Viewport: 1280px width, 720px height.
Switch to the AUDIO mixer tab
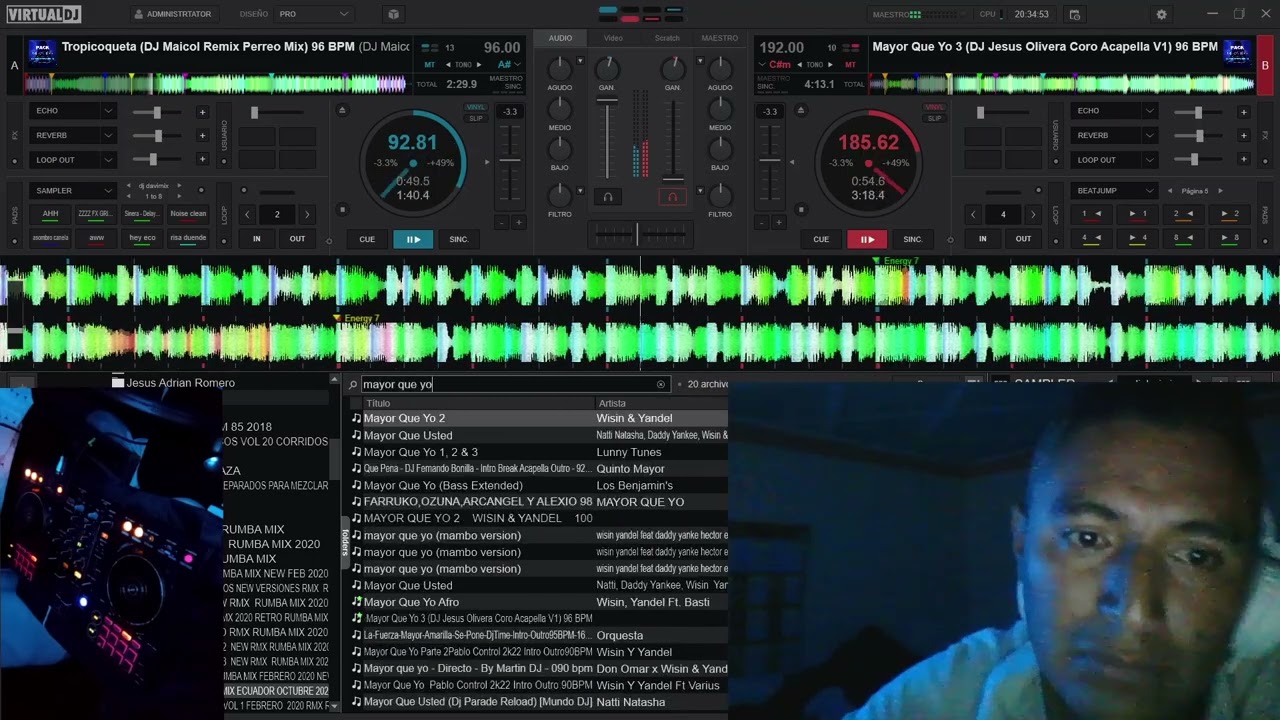click(x=560, y=38)
